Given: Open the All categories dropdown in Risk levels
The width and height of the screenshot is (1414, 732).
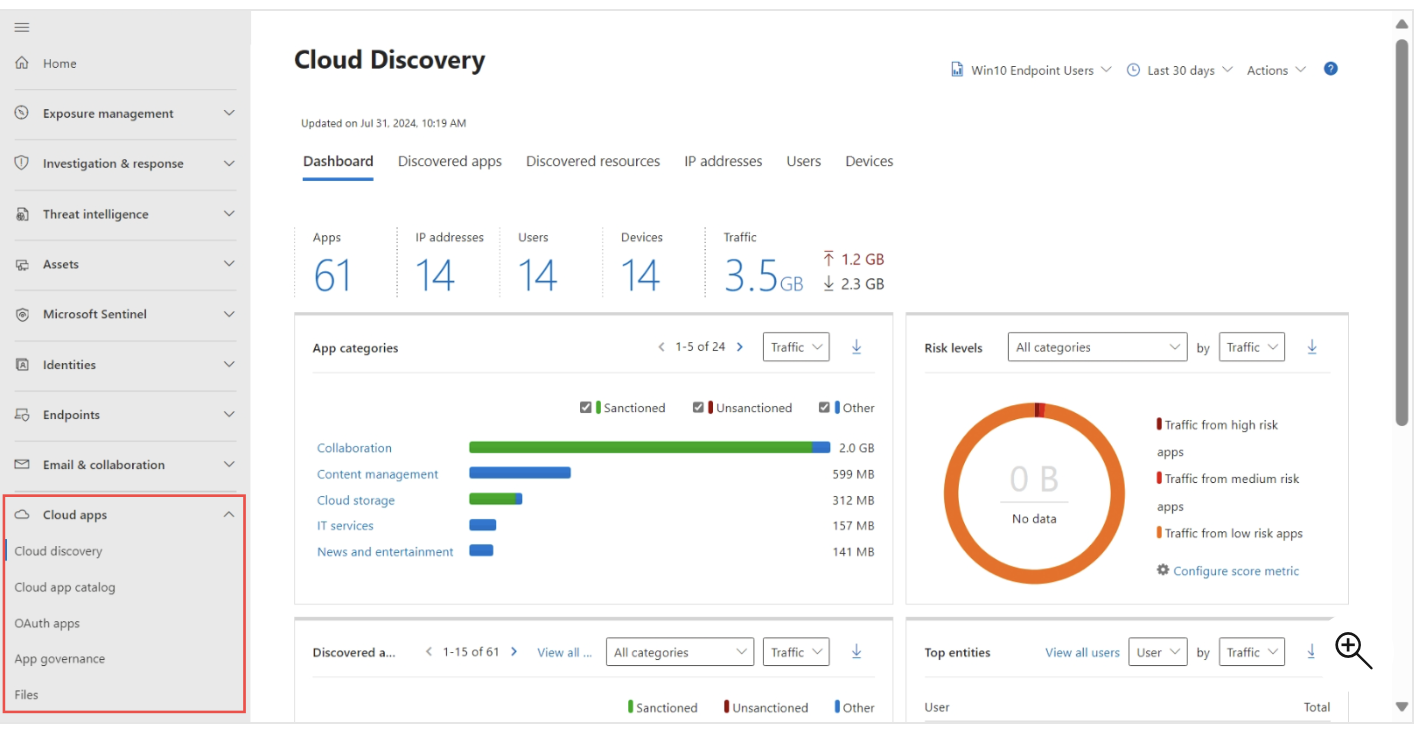Looking at the screenshot, I should point(1097,347).
